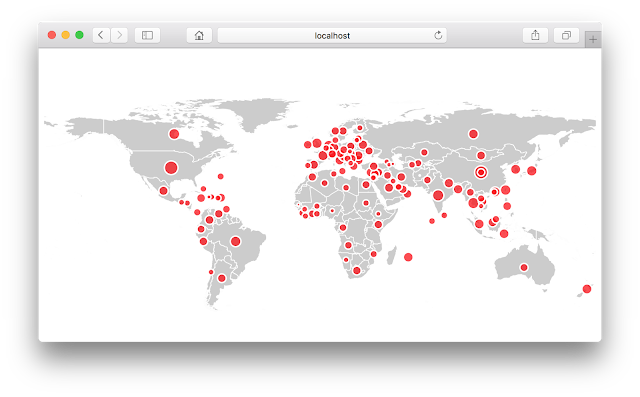Click the localhost address bar
The height and width of the screenshot is (397, 640).
332,35
